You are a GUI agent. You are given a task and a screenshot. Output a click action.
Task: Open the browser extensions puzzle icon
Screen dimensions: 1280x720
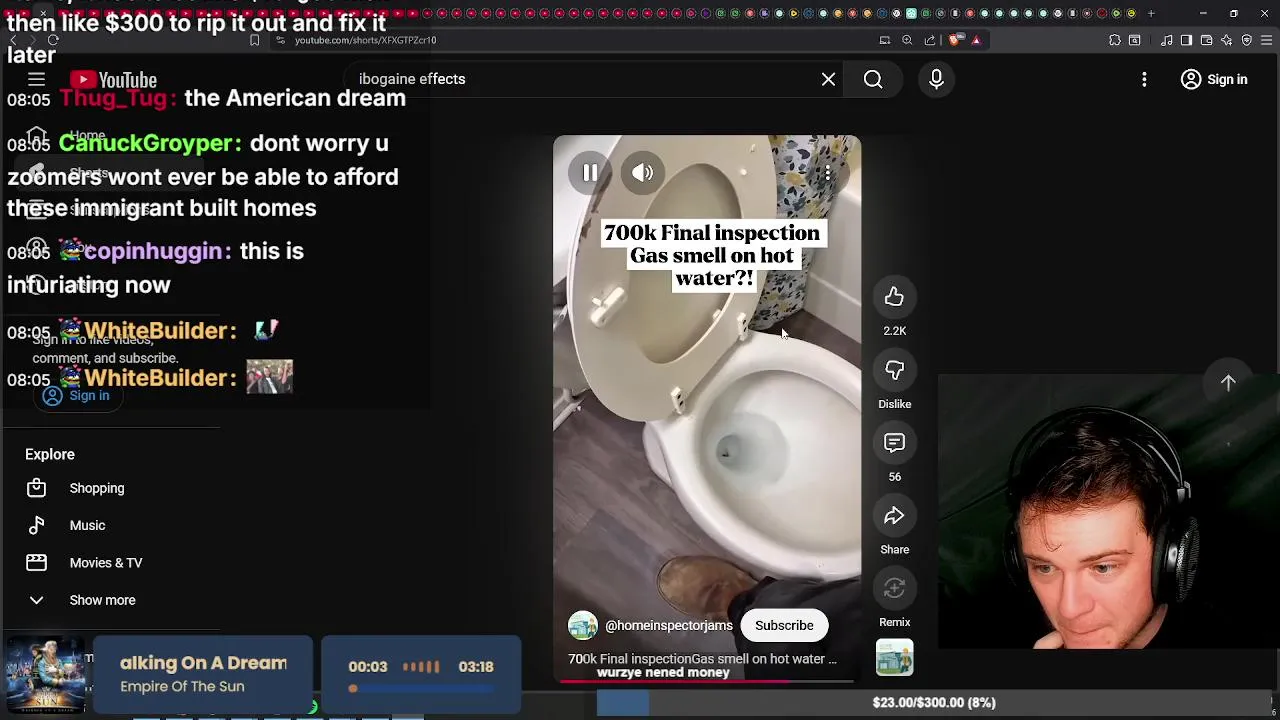point(1115,40)
